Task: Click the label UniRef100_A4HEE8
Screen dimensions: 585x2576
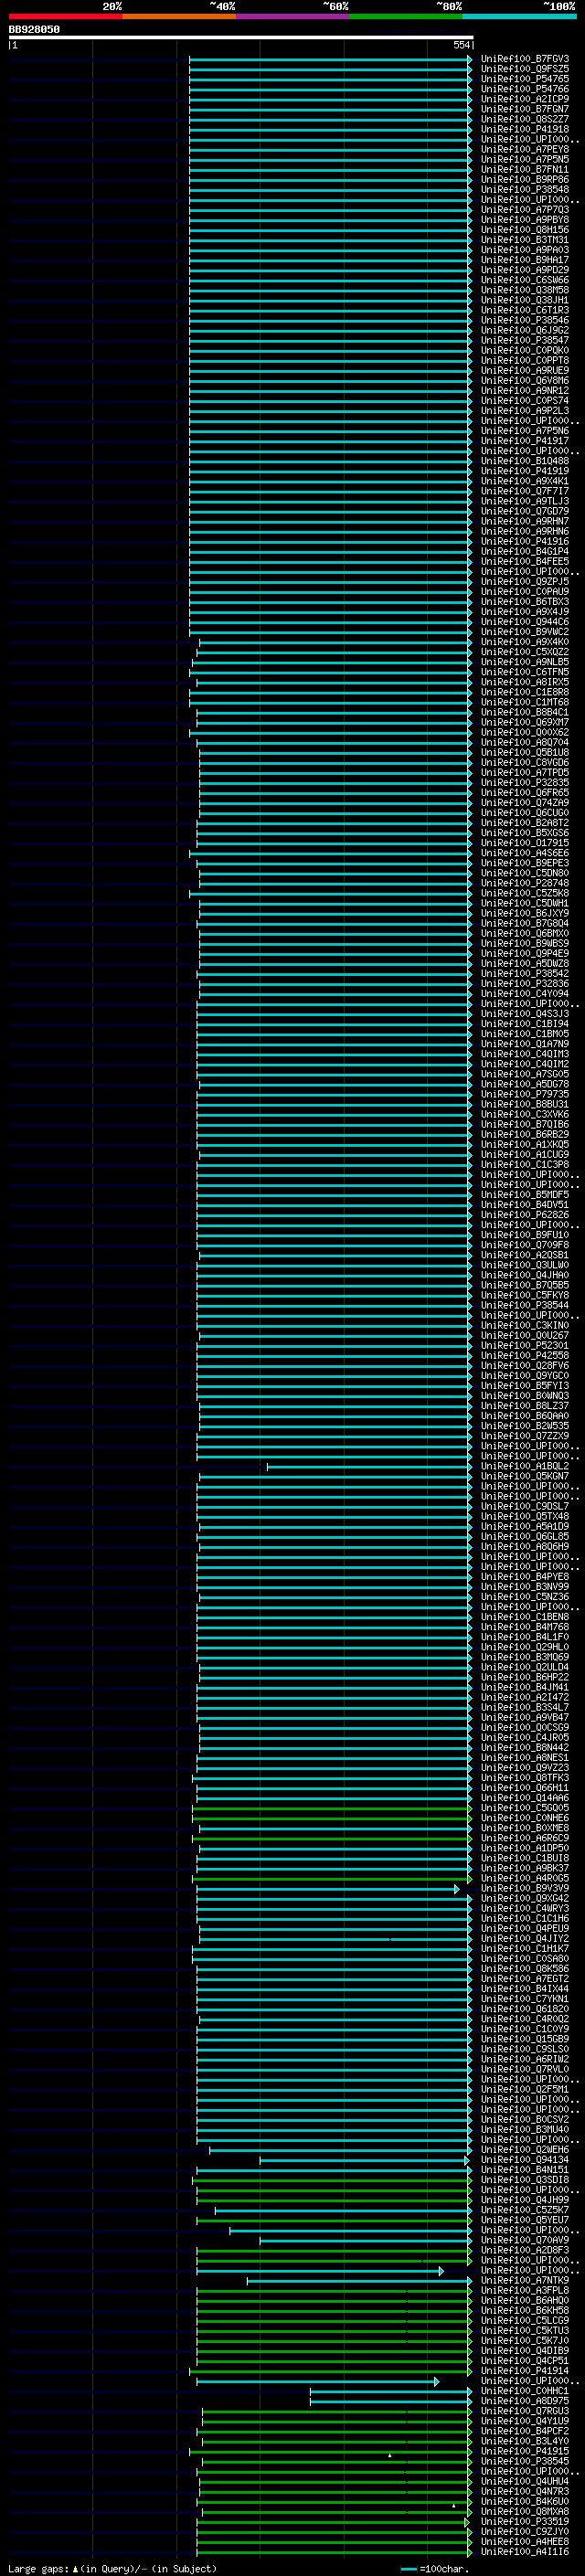Action: 524,2541
